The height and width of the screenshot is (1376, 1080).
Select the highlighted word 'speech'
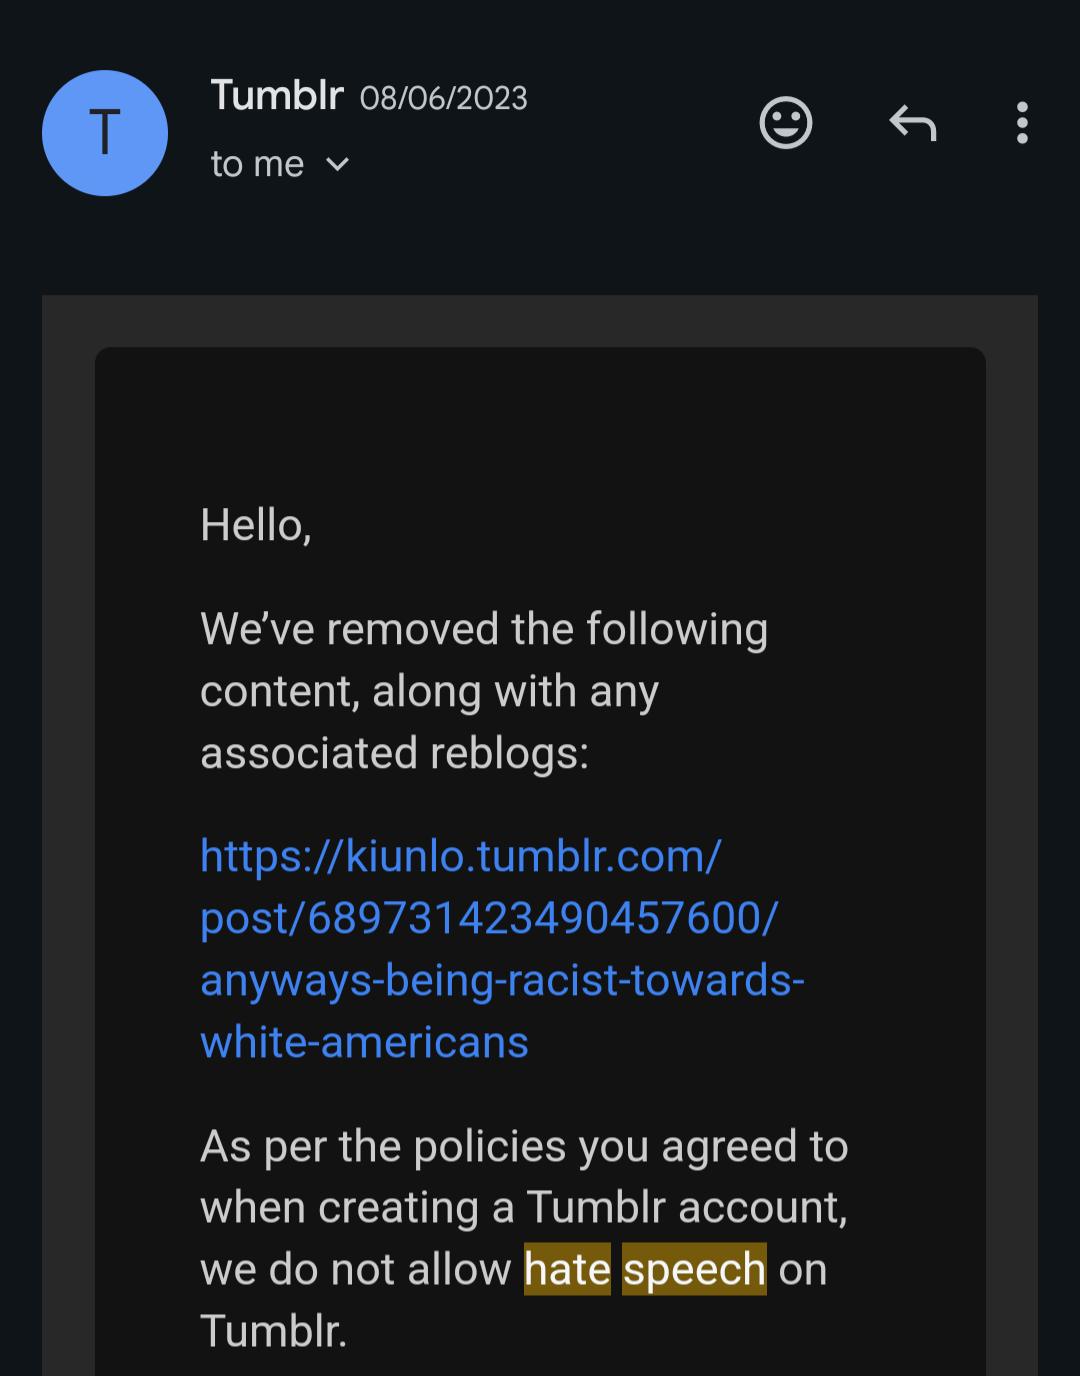tap(694, 1269)
